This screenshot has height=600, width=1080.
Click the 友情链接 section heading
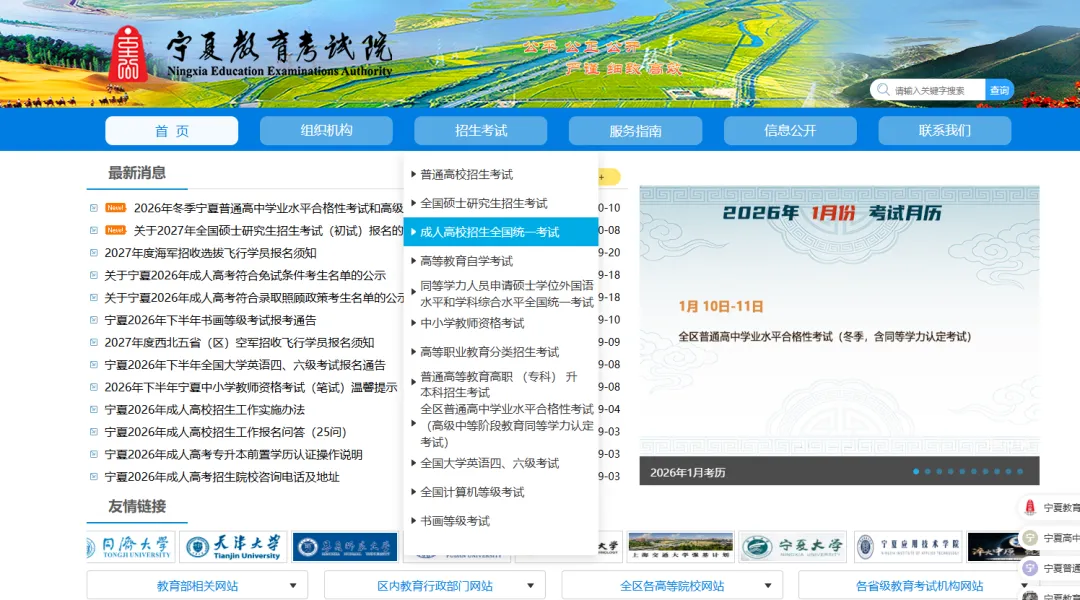pyautogui.click(x=136, y=506)
